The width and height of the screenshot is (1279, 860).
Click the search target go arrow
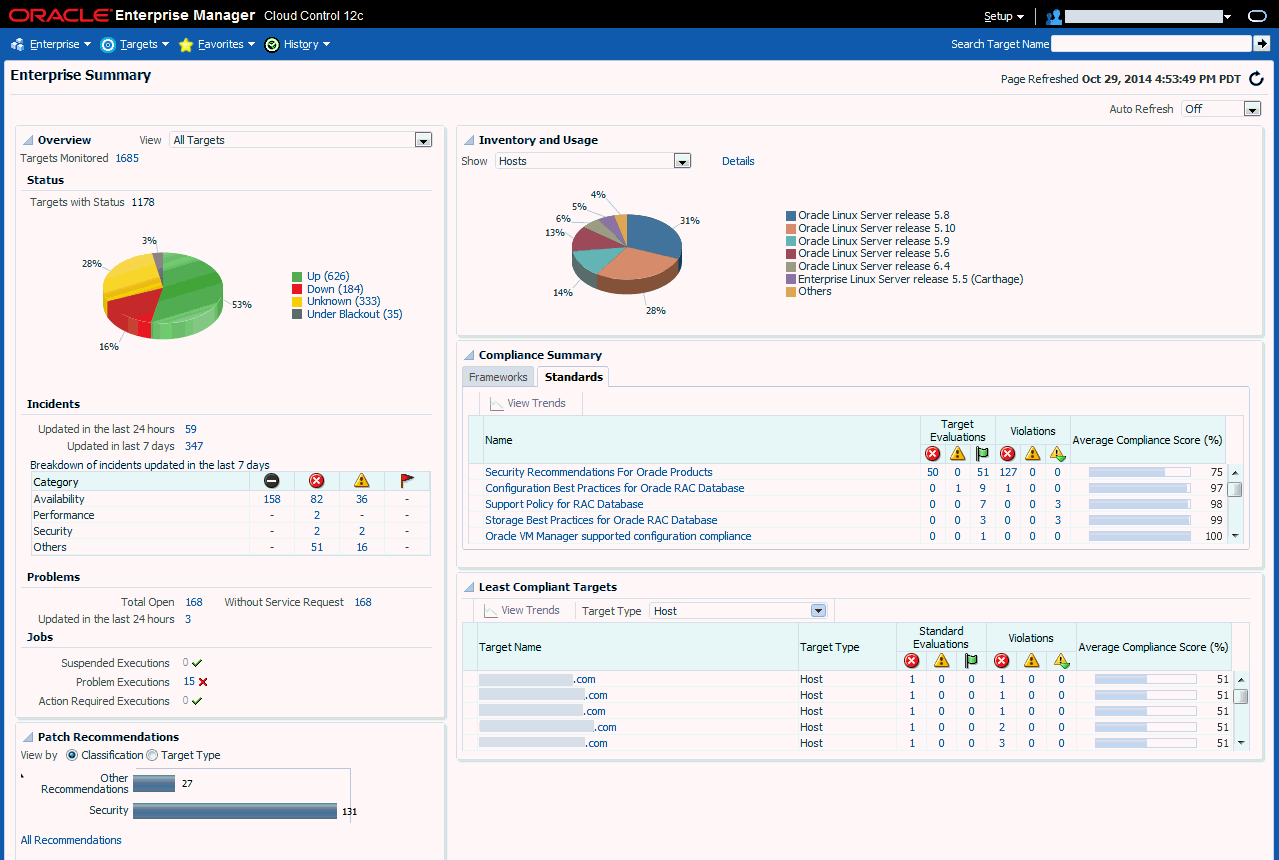1262,43
